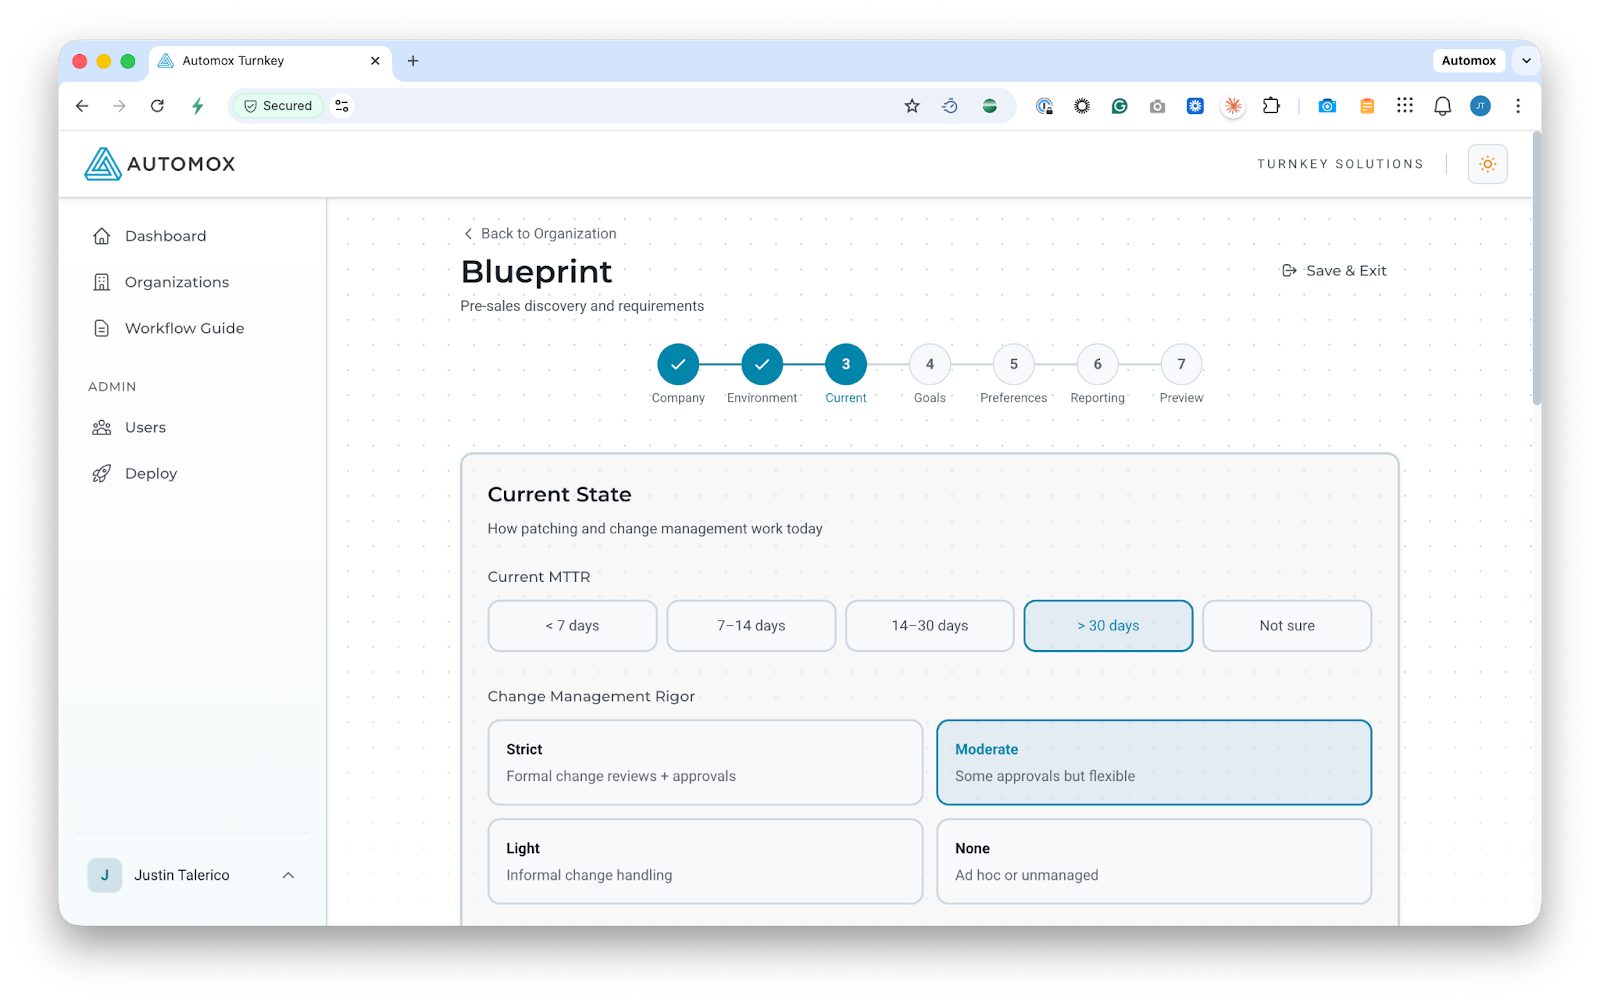Bookmark this page with the star icon
Viewport: 1600px width, 1003px height.
pos(912,106)
